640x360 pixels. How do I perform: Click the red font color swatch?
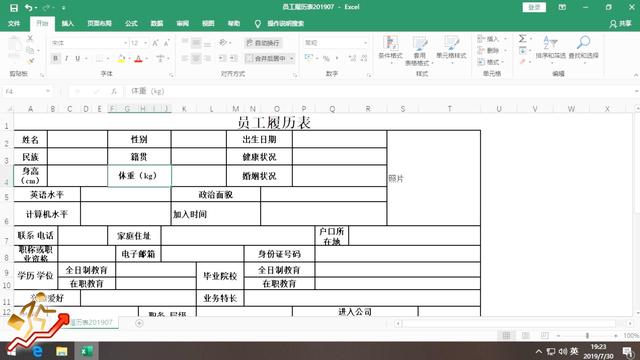[x=139, y=58]
